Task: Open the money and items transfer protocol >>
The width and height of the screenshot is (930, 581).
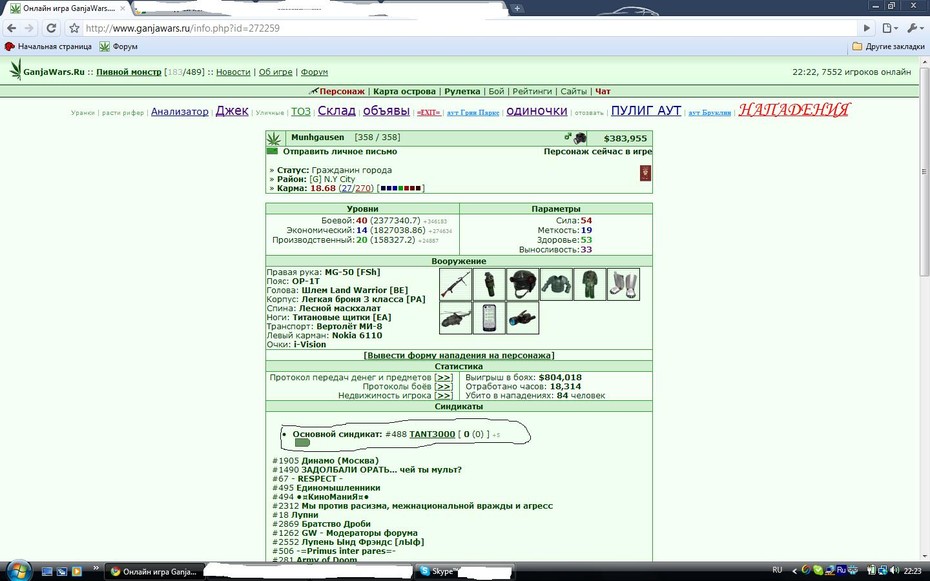Action: pyautogui.click(x=443, y=378)
